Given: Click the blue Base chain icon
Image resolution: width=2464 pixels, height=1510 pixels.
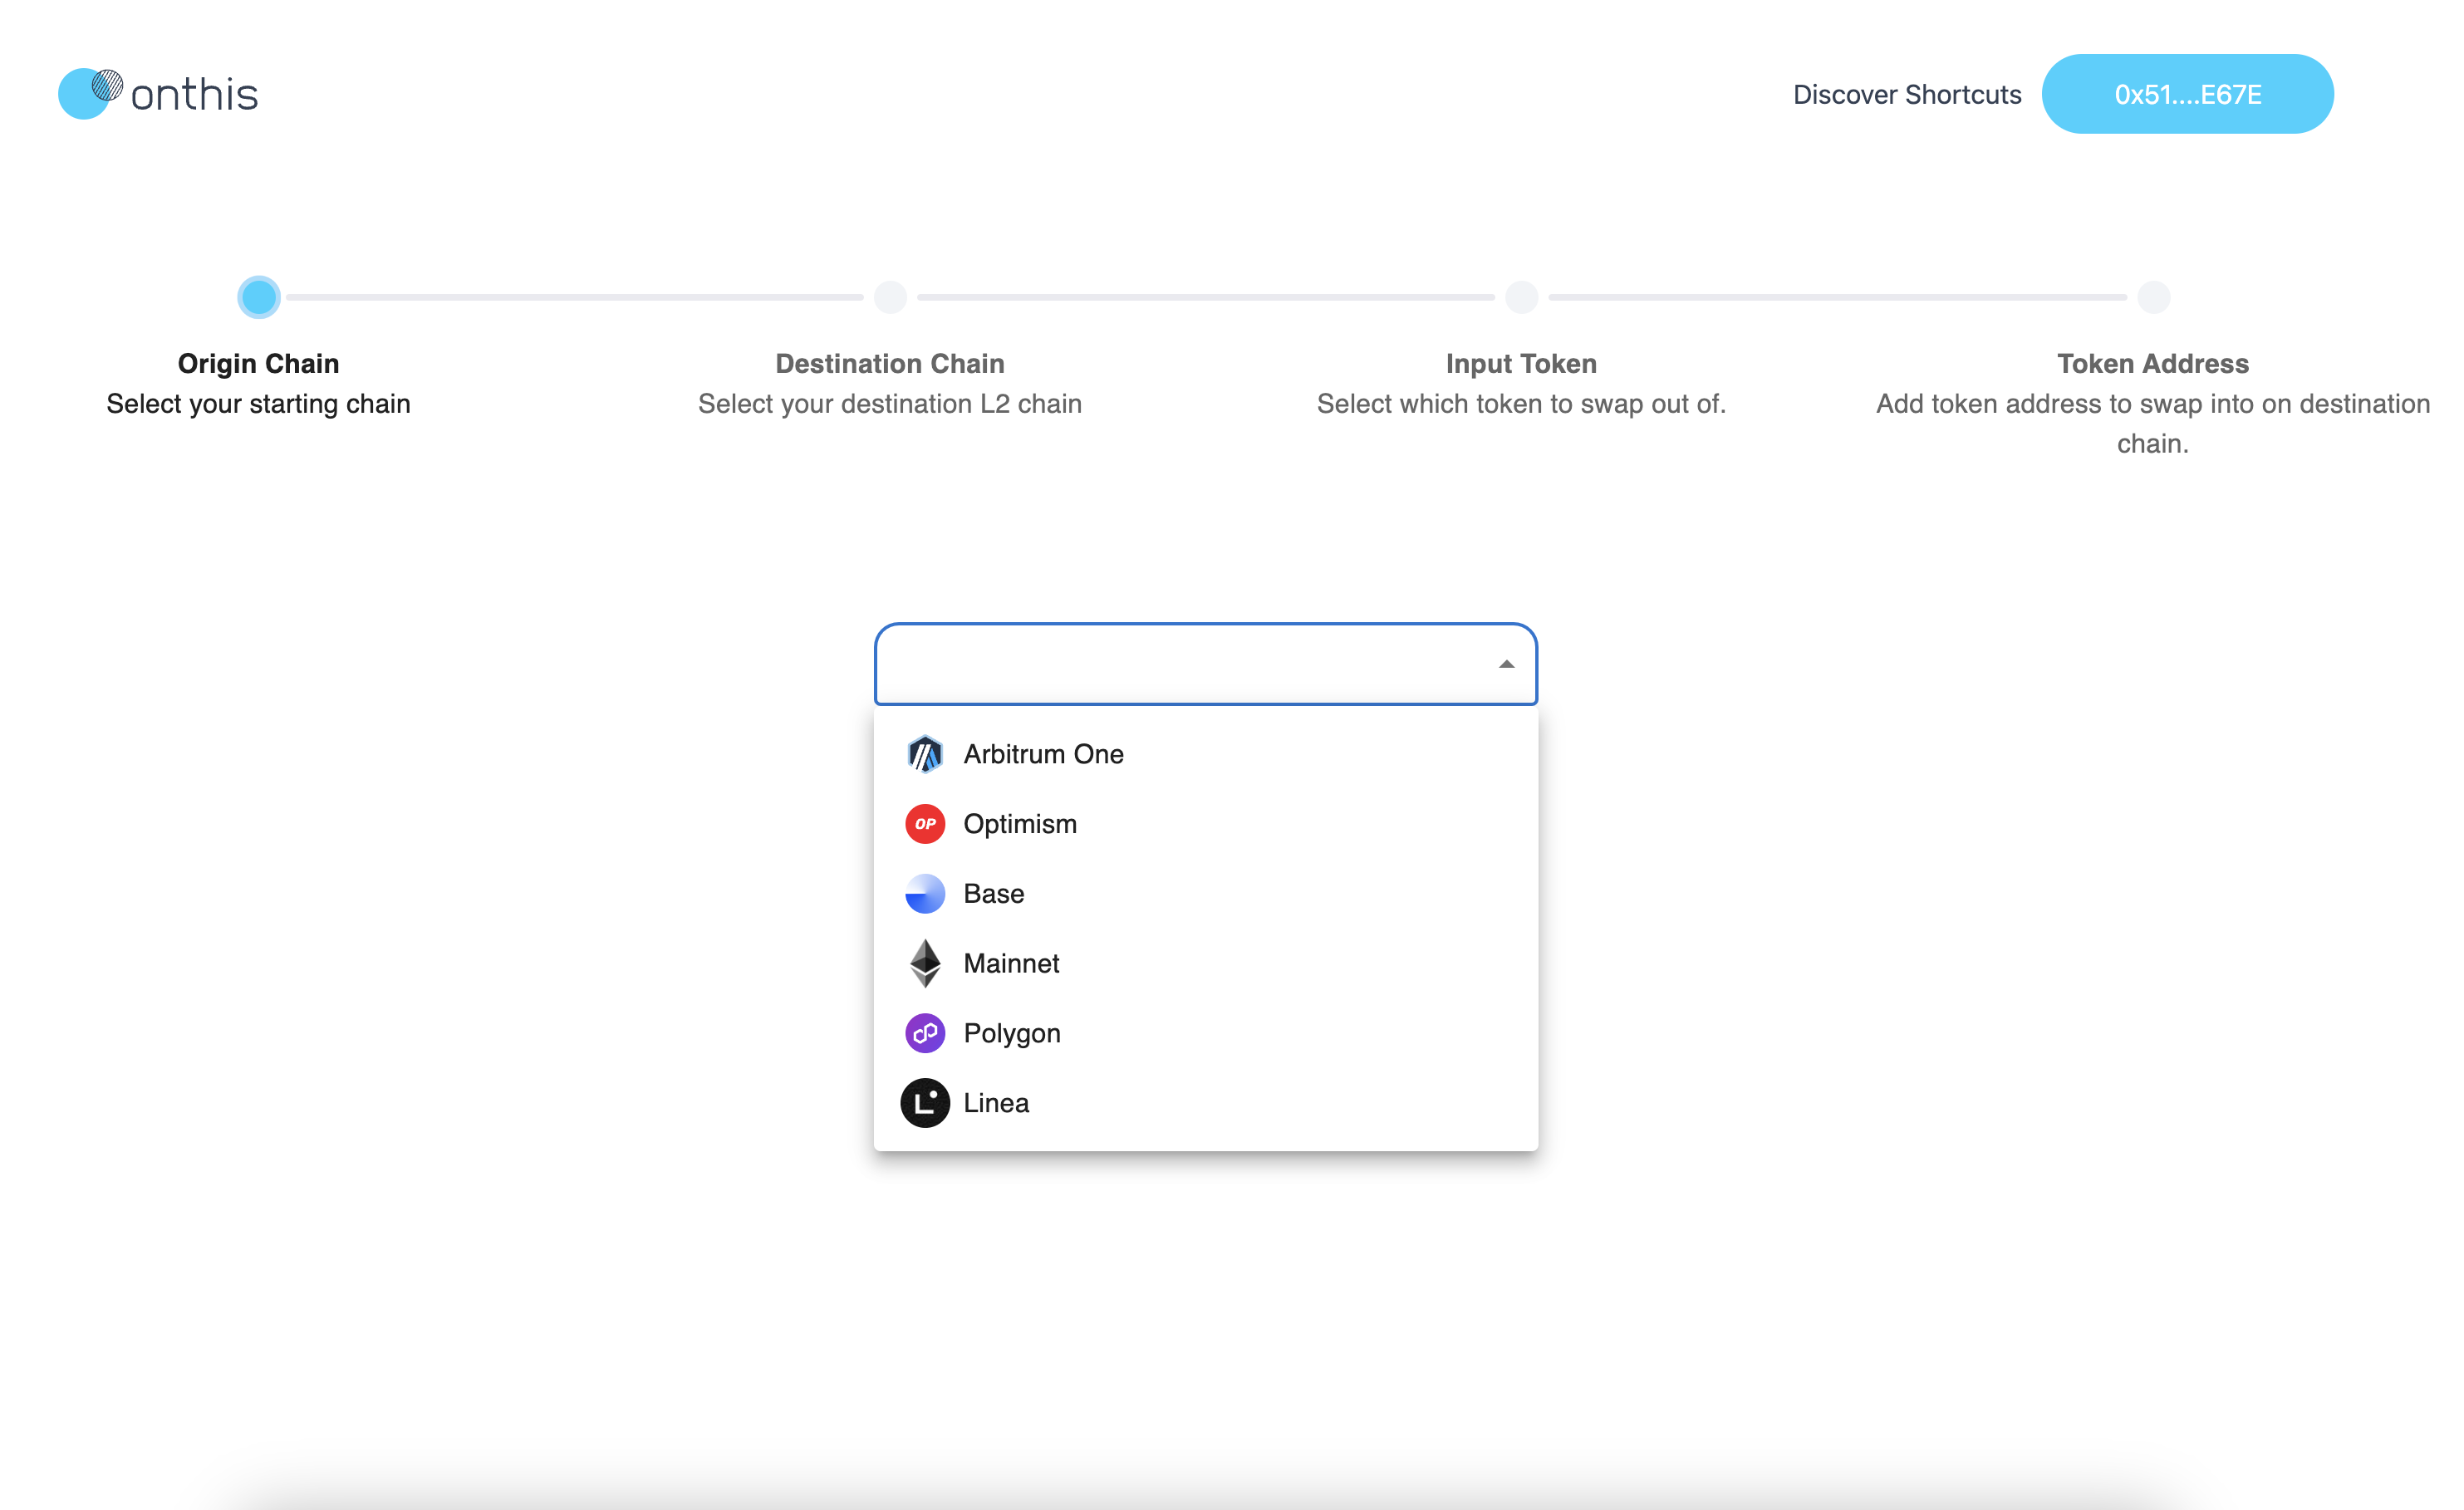Looking at the screenshot, I should (924, 893).
